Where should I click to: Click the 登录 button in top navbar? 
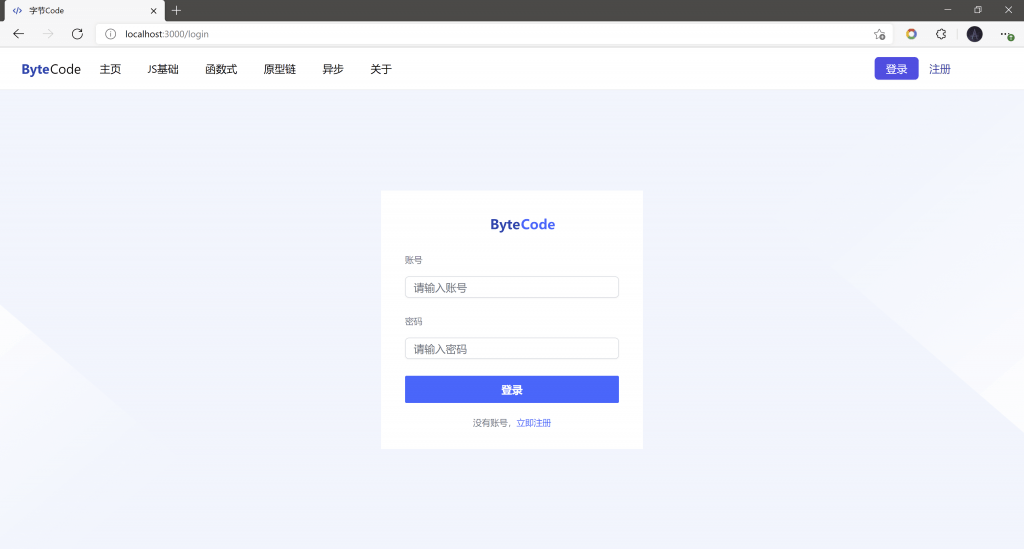pos(896,69)
